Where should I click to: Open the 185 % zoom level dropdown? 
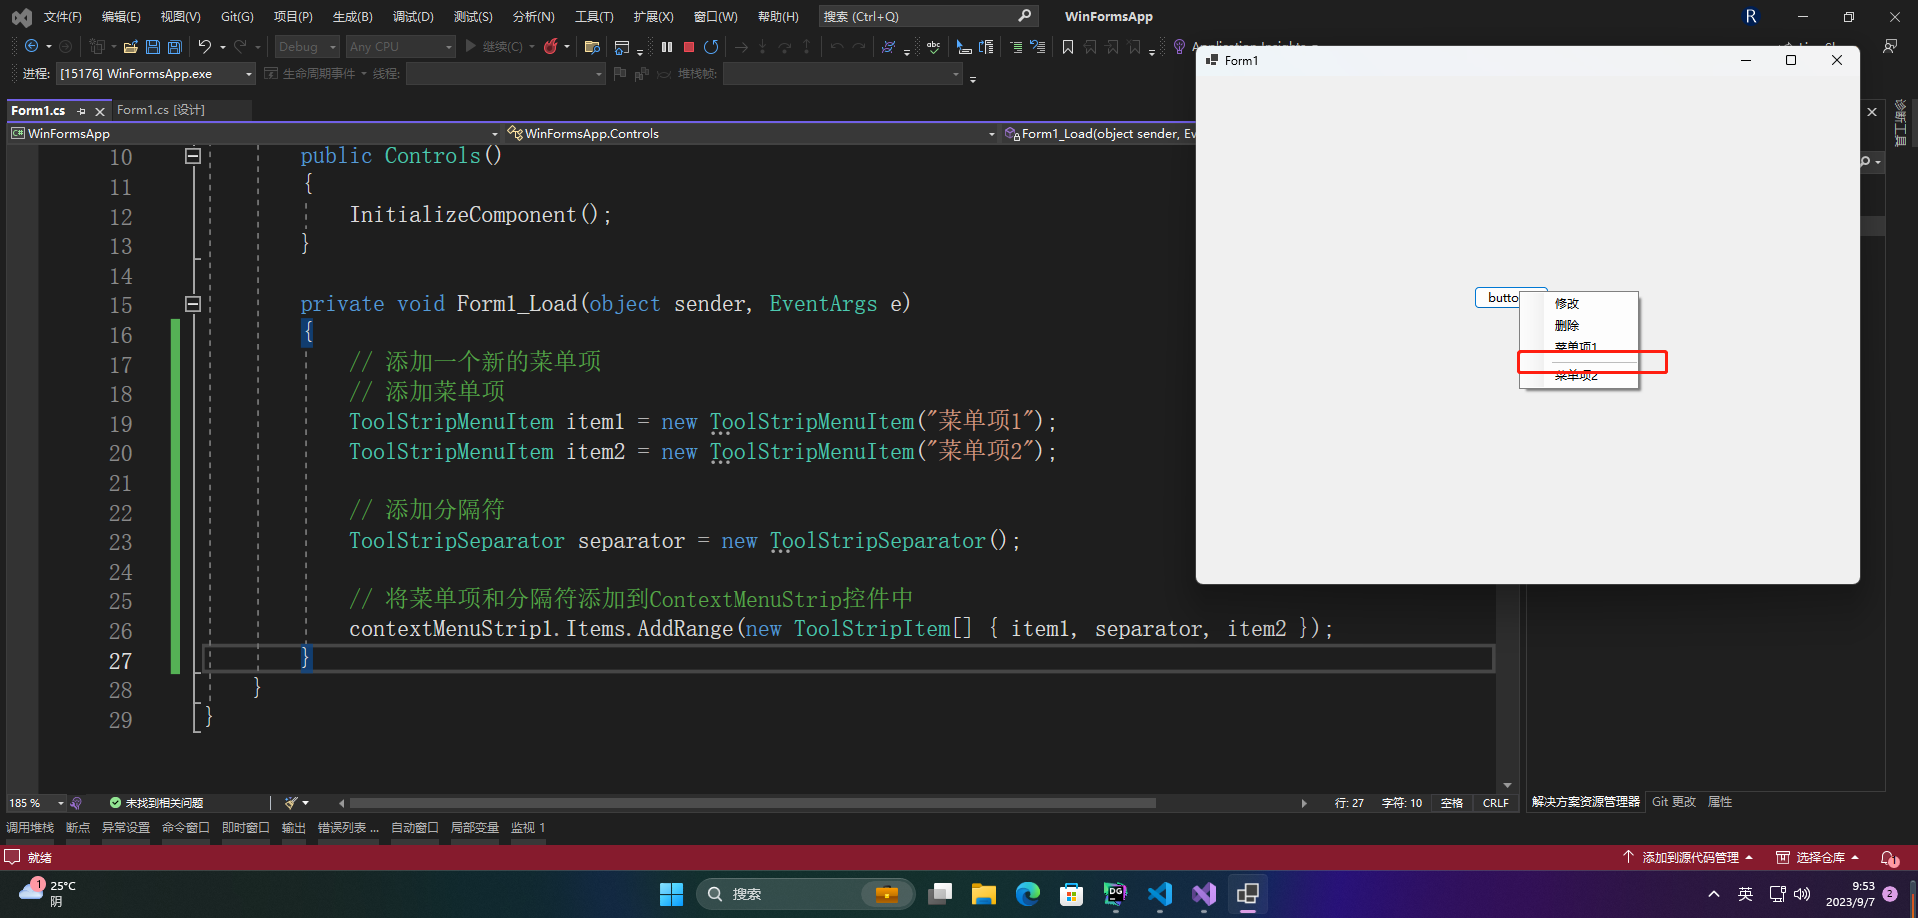(x=36, y=803)
